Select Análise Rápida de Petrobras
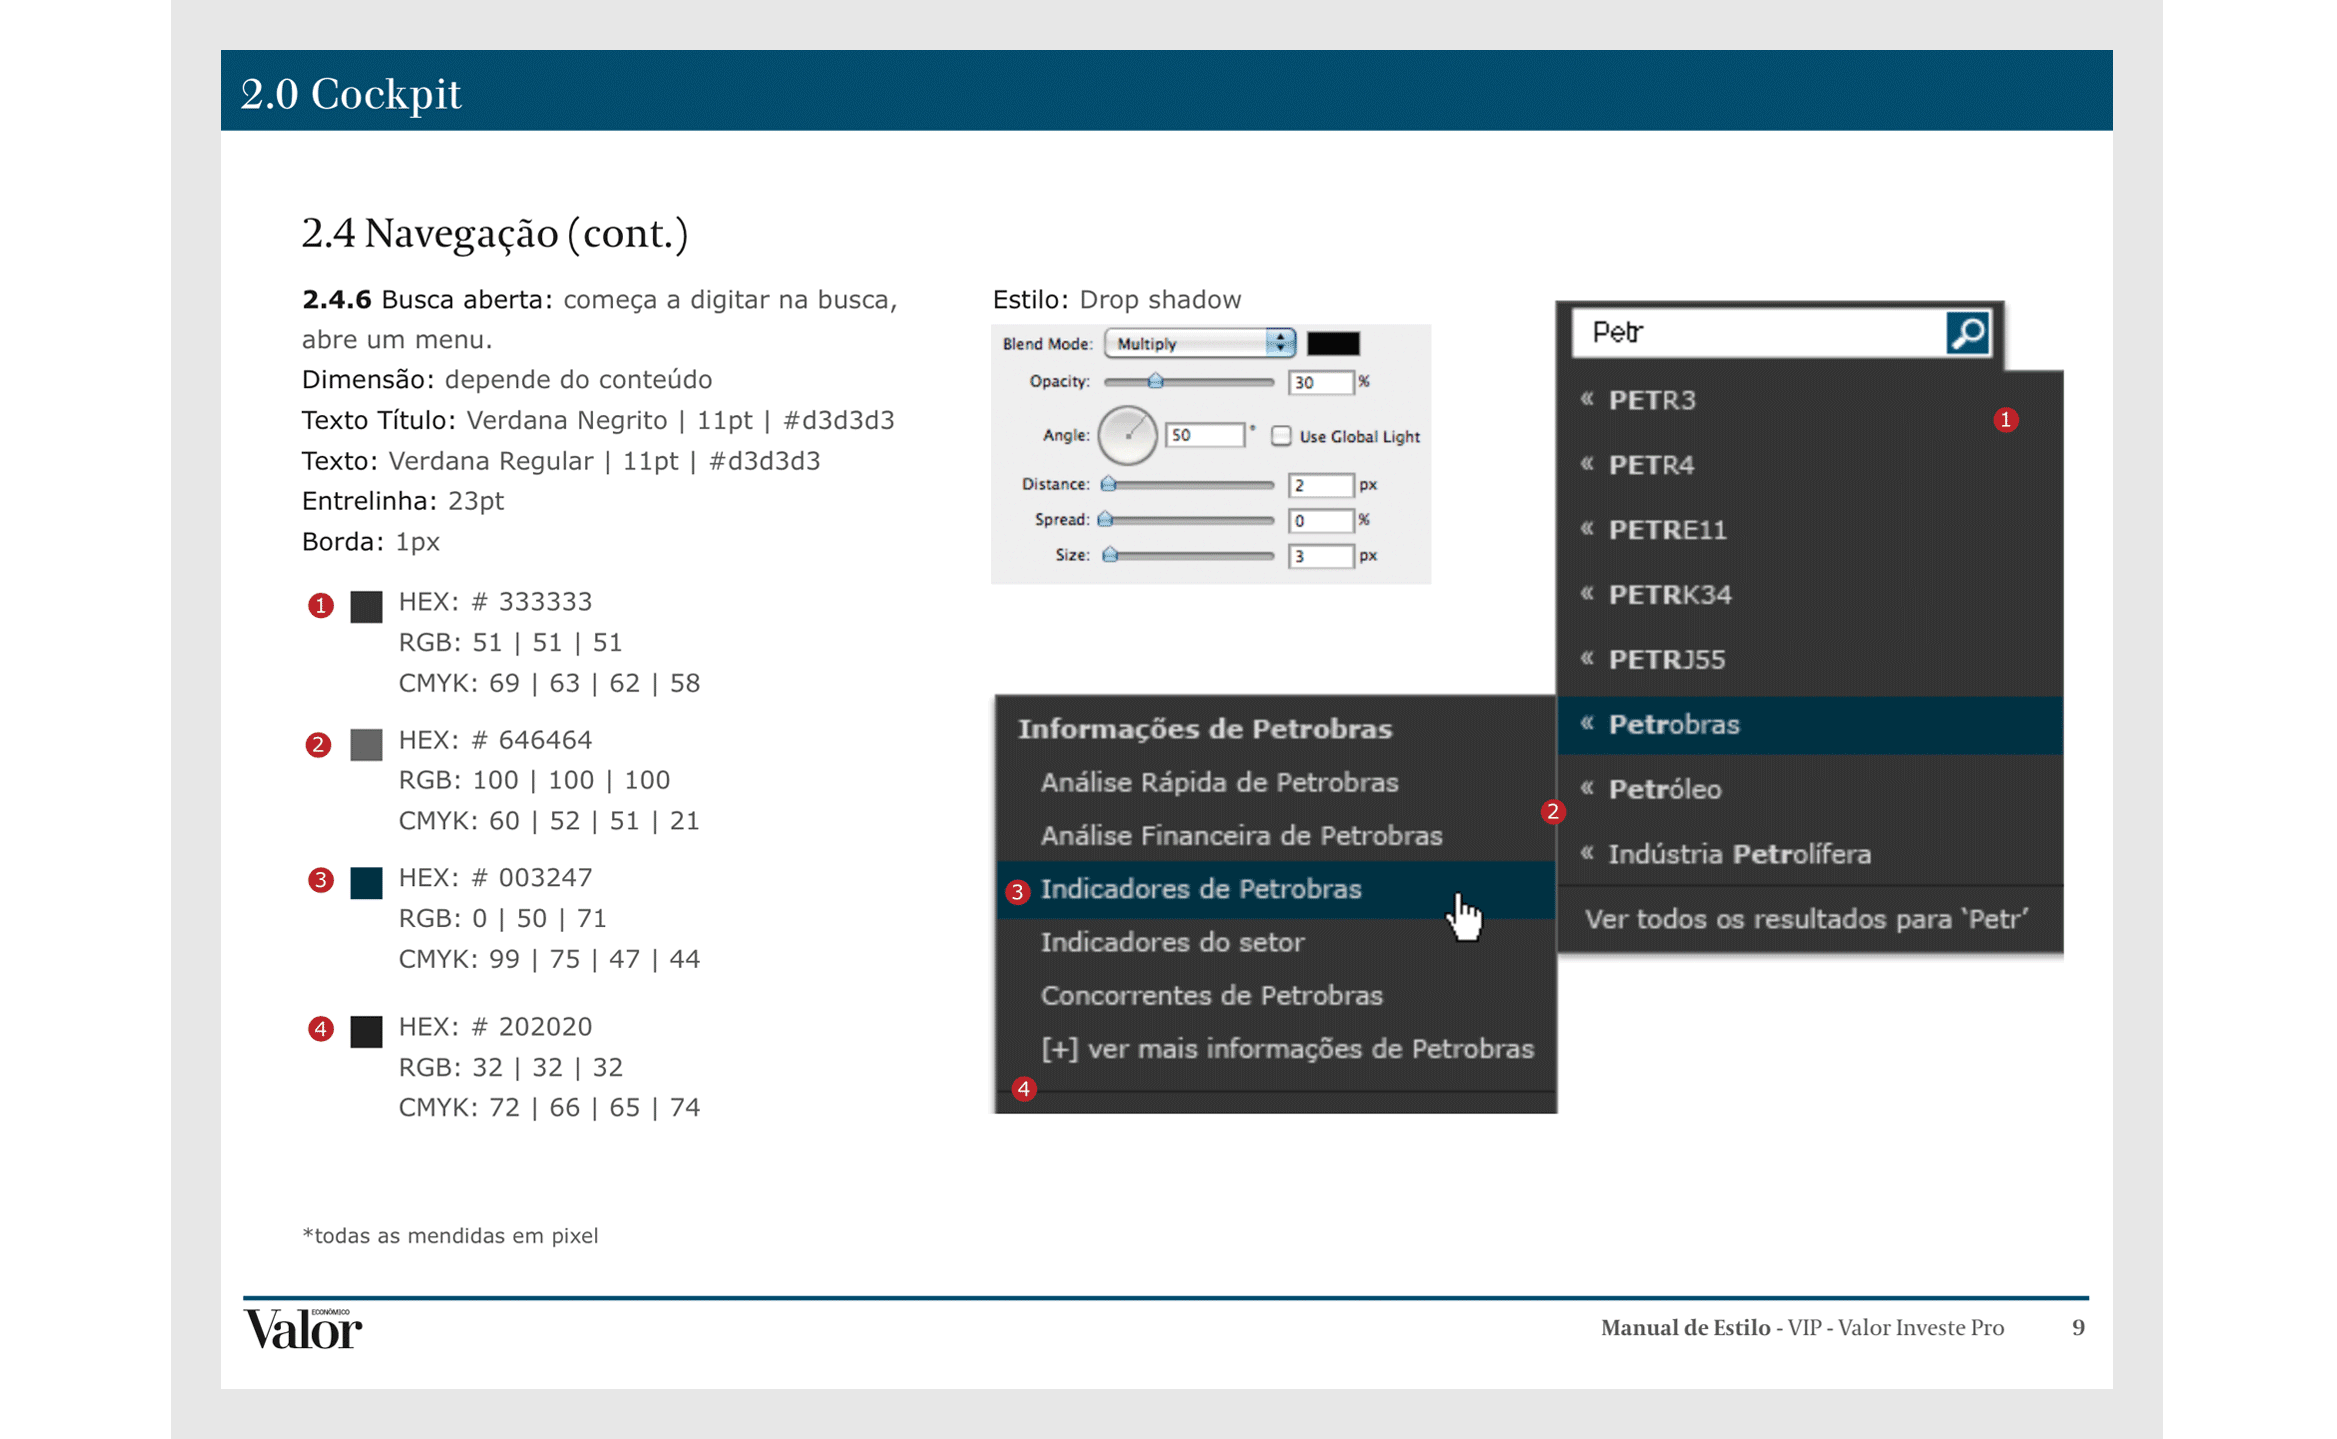The width and height of the screenshot is (2337, 1439). 1218,782
